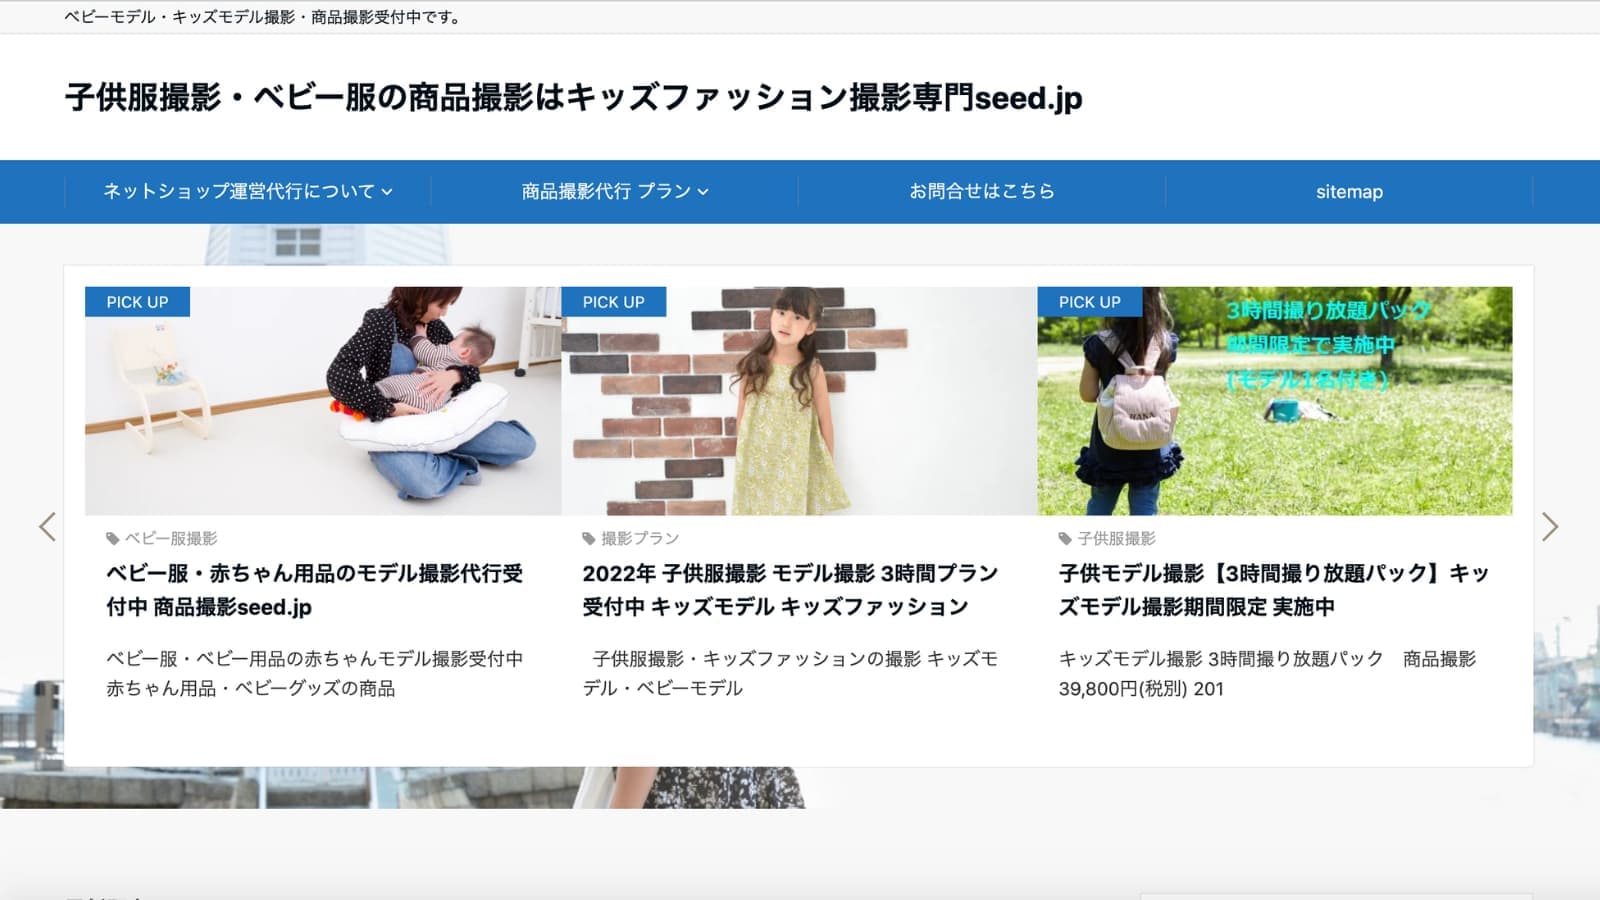This screenshot has height=900, width=1600.
Task: Select the 子供服撮影 category label
Action: (1116, 539)
